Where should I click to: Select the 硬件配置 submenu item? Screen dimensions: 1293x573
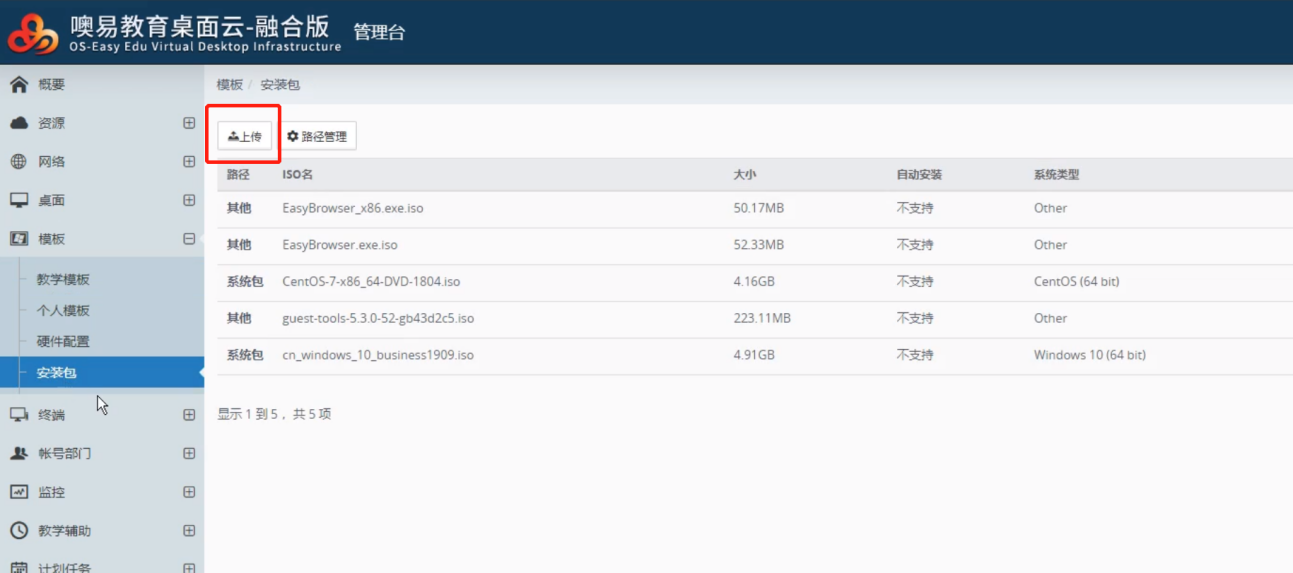click(x=63, y=342)
